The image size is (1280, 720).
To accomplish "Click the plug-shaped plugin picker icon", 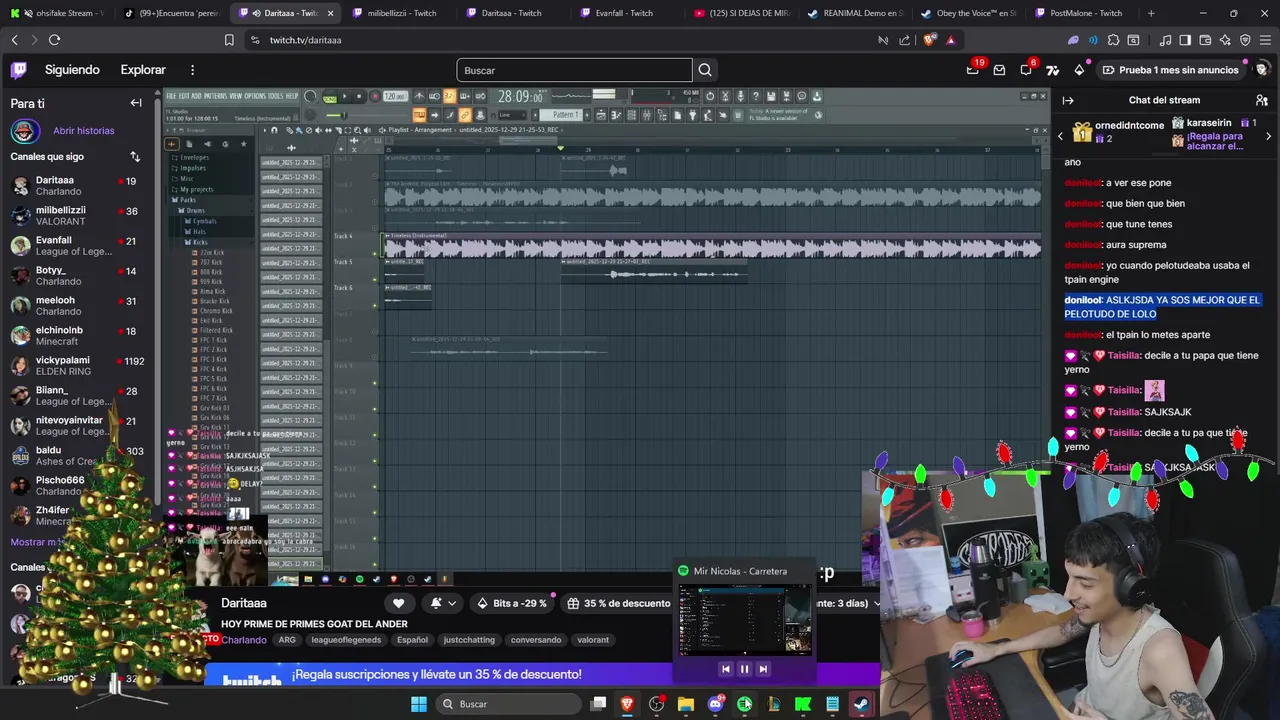I will (x=692, y=115).
